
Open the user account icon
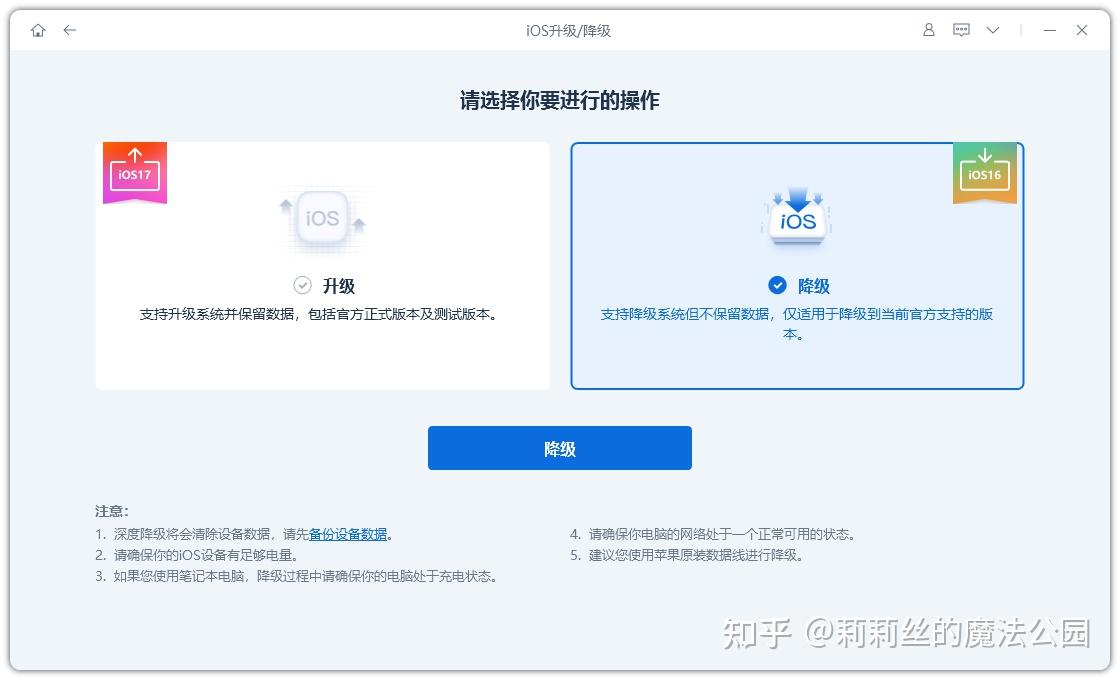point(928,30)
